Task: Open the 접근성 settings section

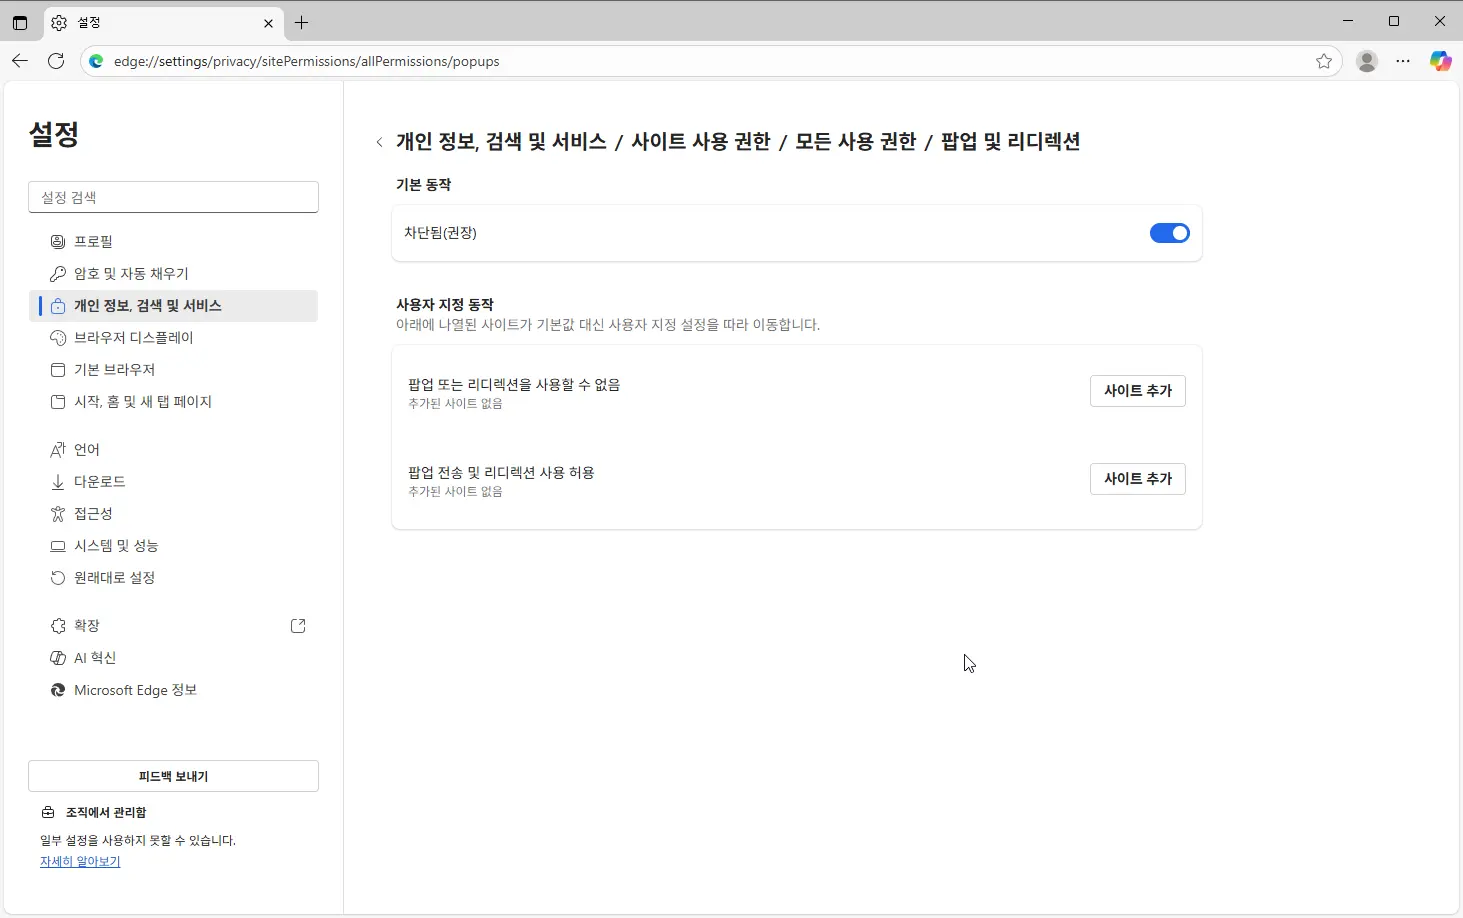Action: (x=93, y=513)
